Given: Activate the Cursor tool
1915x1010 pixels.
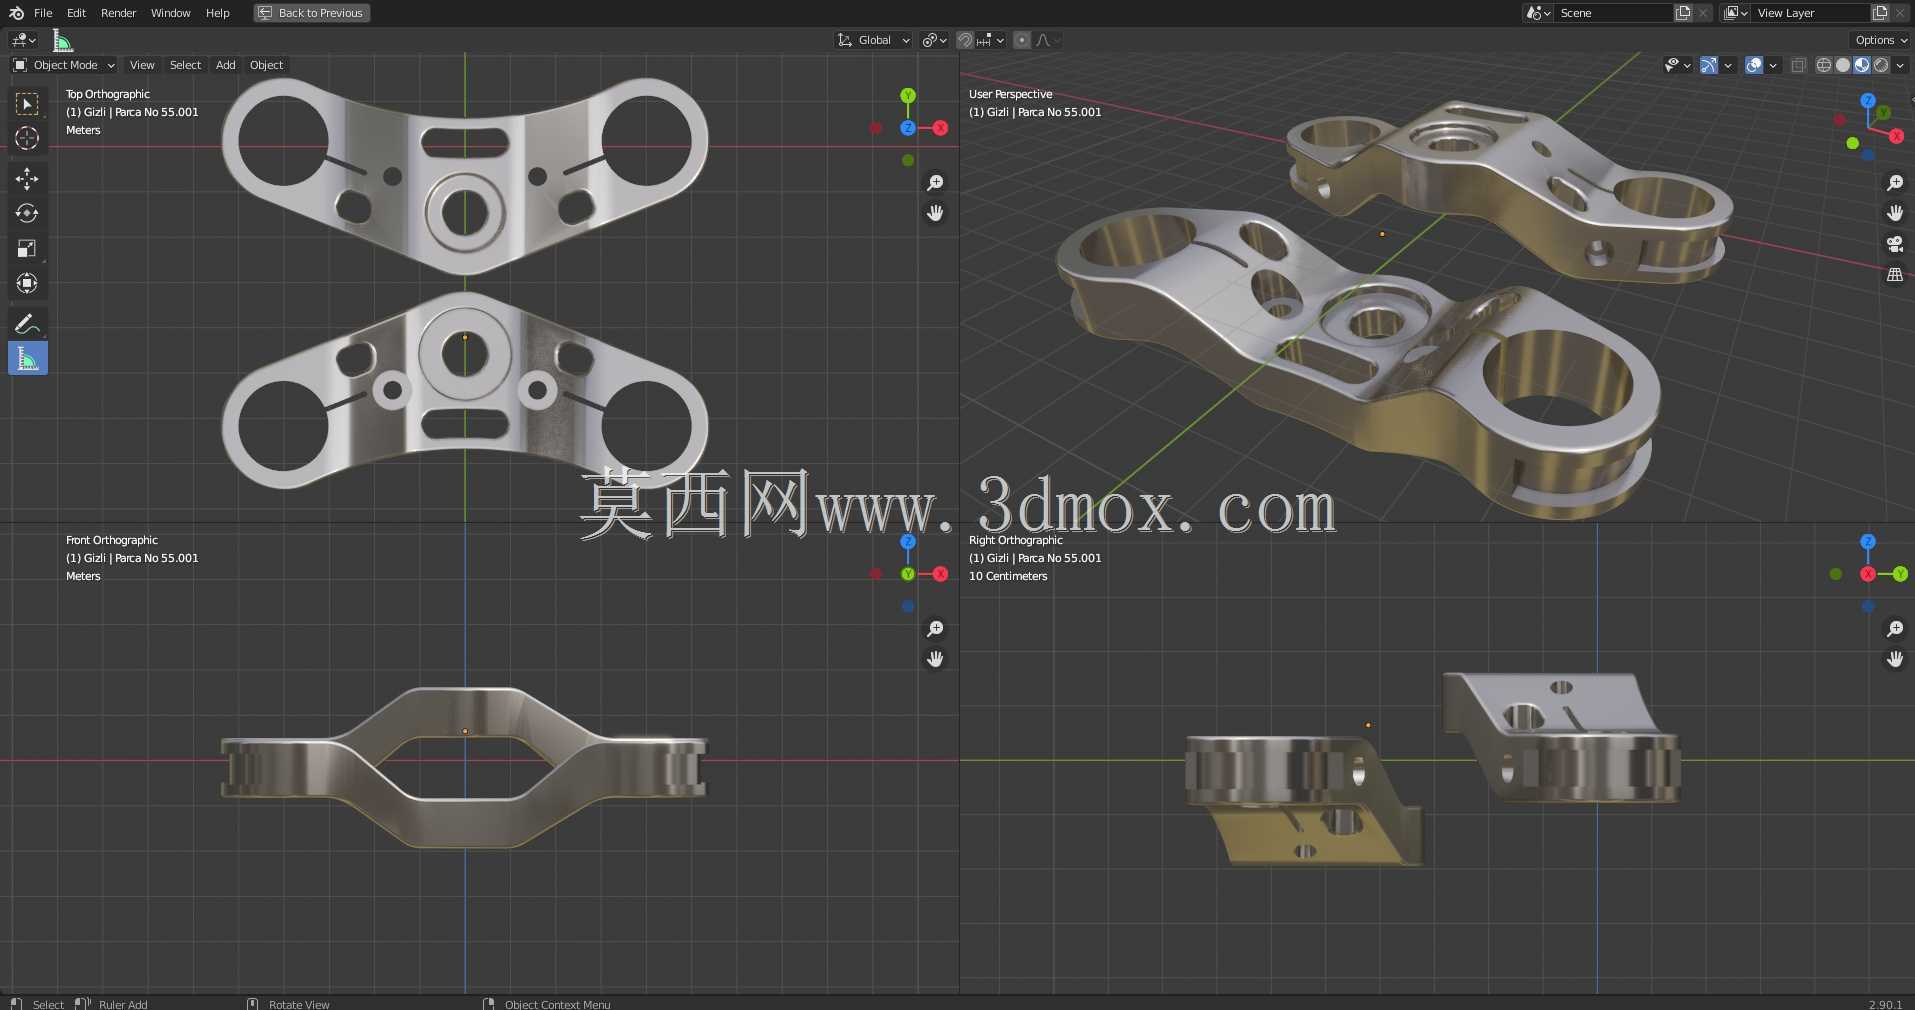Looking at the screenshot, I should coord(27,138).
